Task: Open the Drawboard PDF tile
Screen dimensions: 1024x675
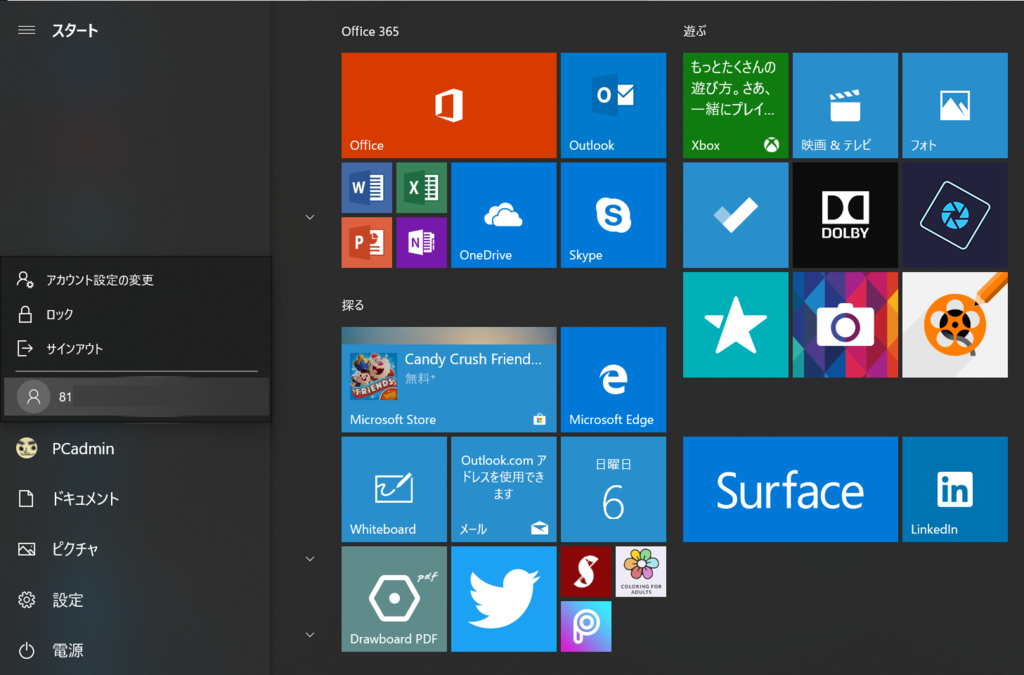Action: (x=394, y=599)
